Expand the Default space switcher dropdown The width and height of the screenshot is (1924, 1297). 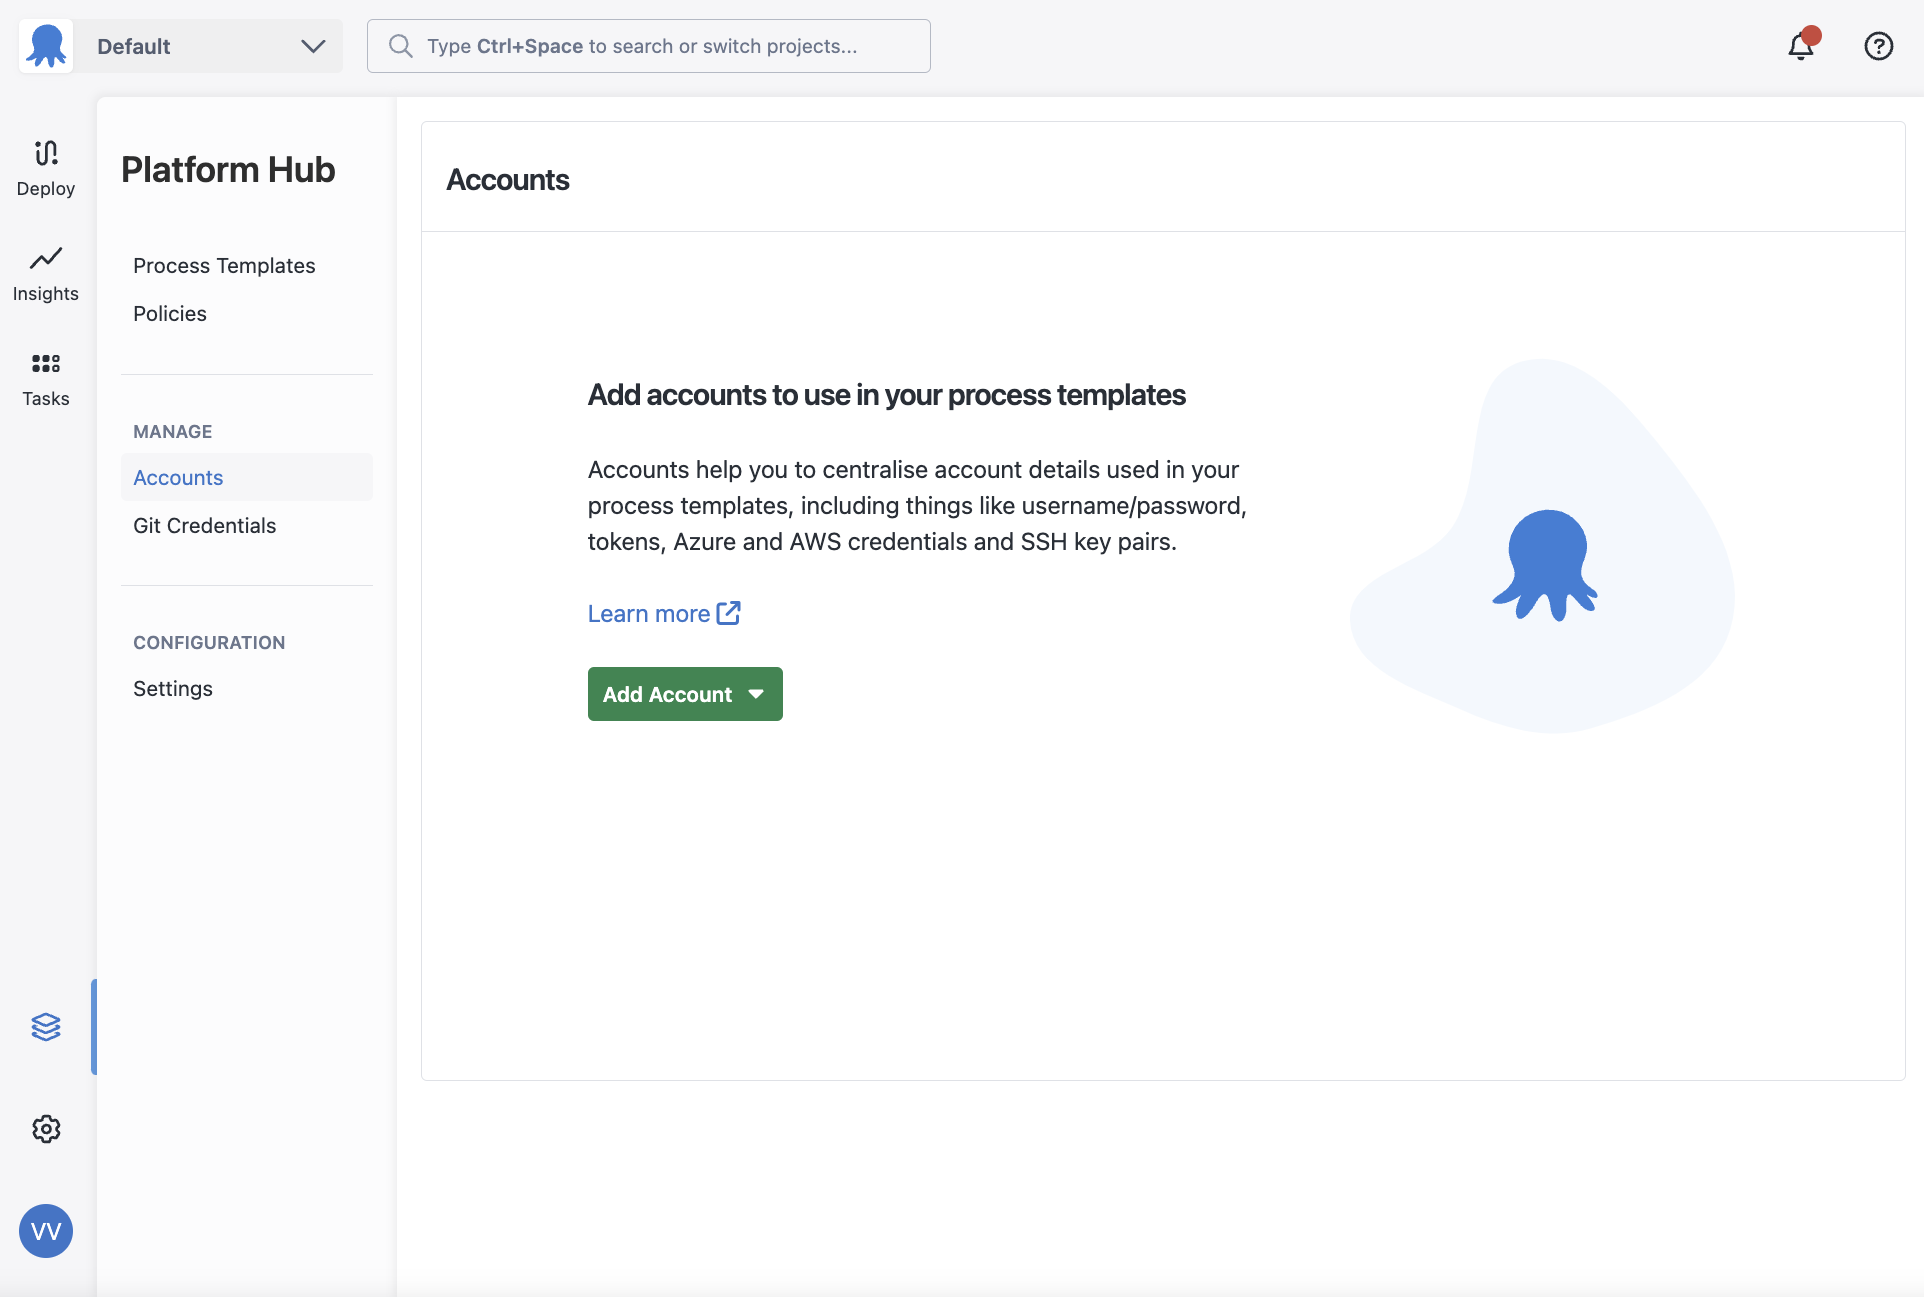[313, 46]
